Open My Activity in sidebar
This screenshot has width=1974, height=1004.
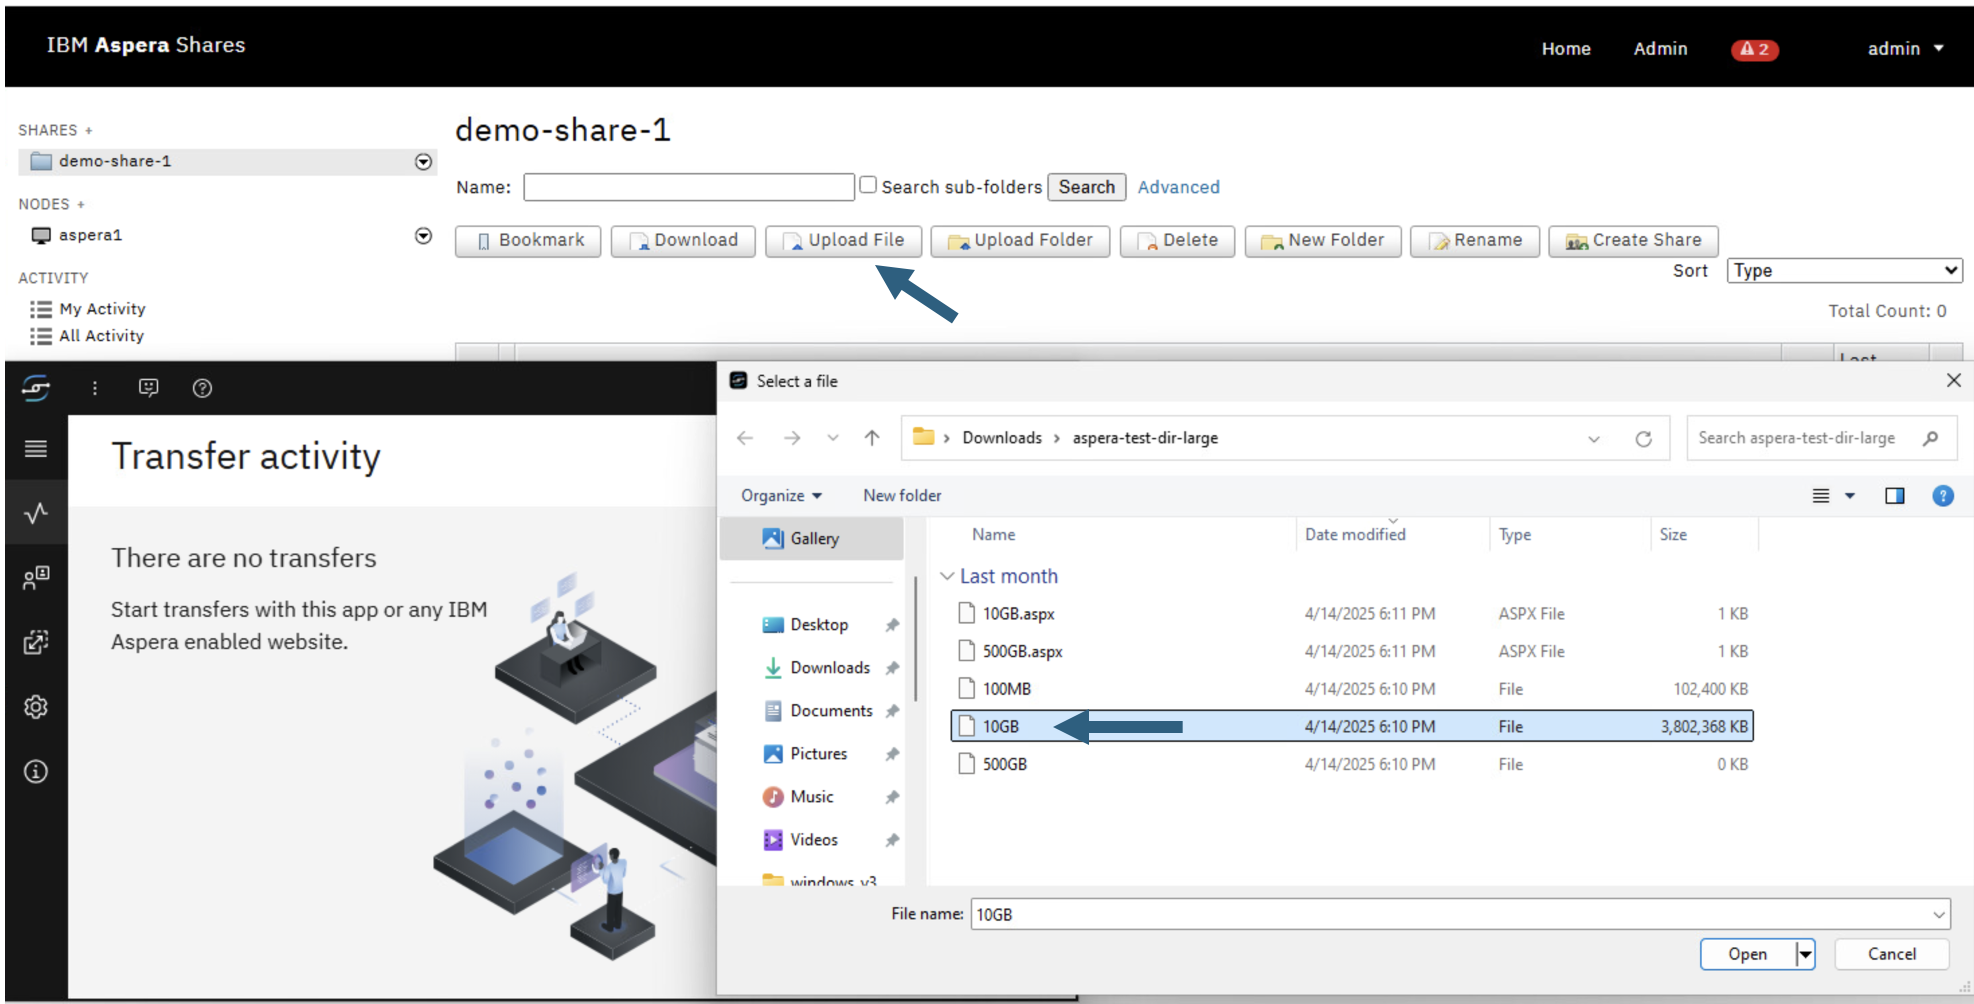click(102, 310)
